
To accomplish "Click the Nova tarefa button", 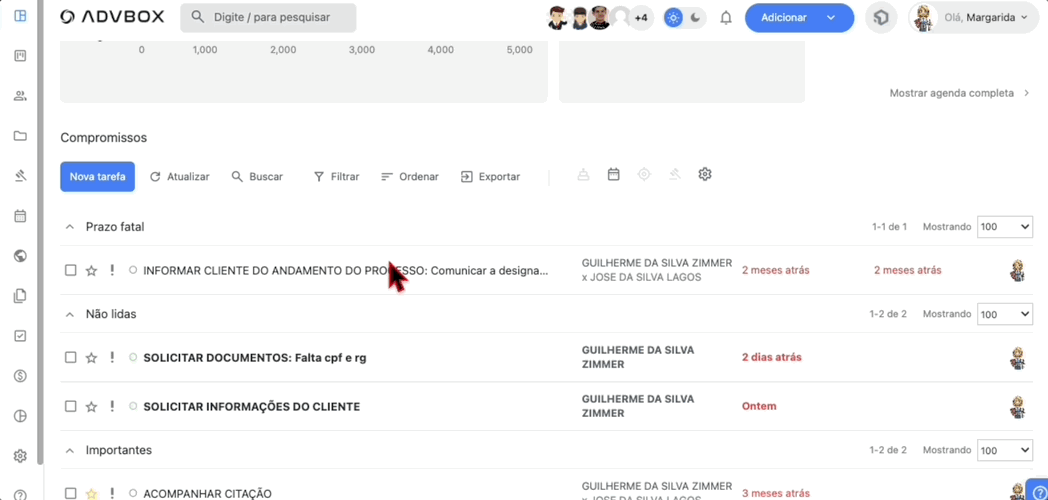I will 97,177.
